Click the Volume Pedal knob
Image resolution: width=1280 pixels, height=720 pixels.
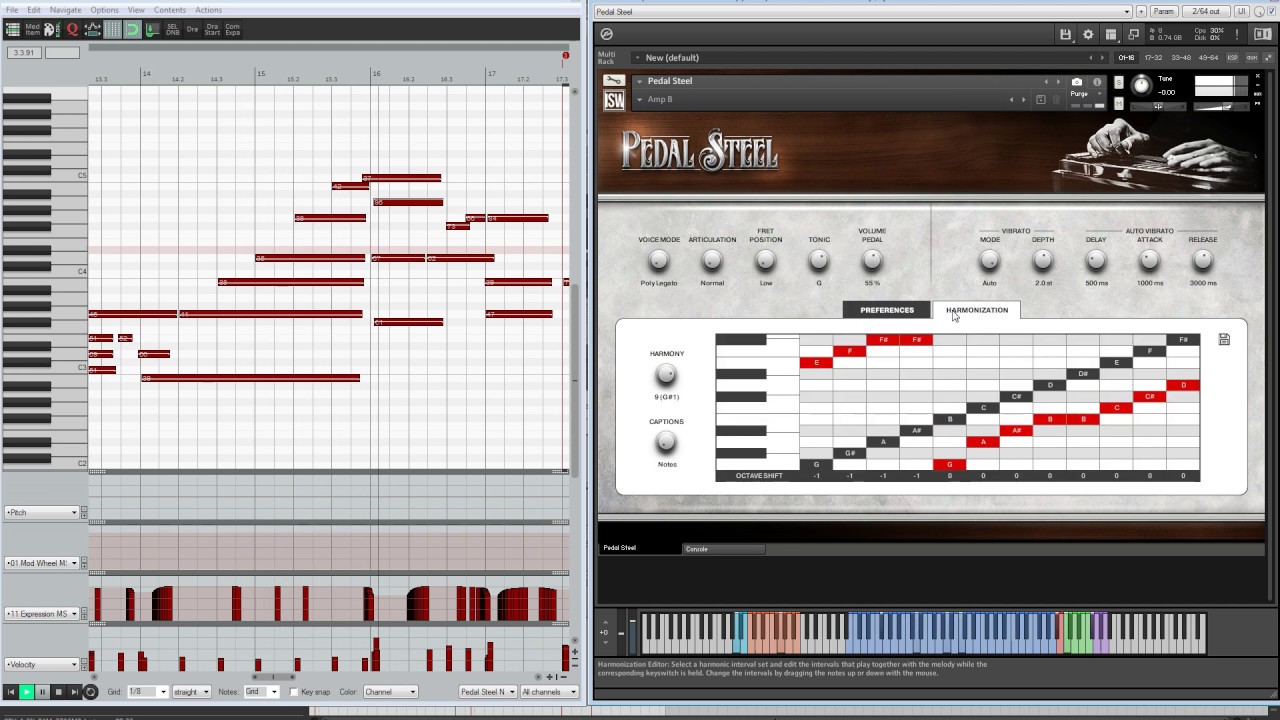pyautogui.click(x=872, y=260)
